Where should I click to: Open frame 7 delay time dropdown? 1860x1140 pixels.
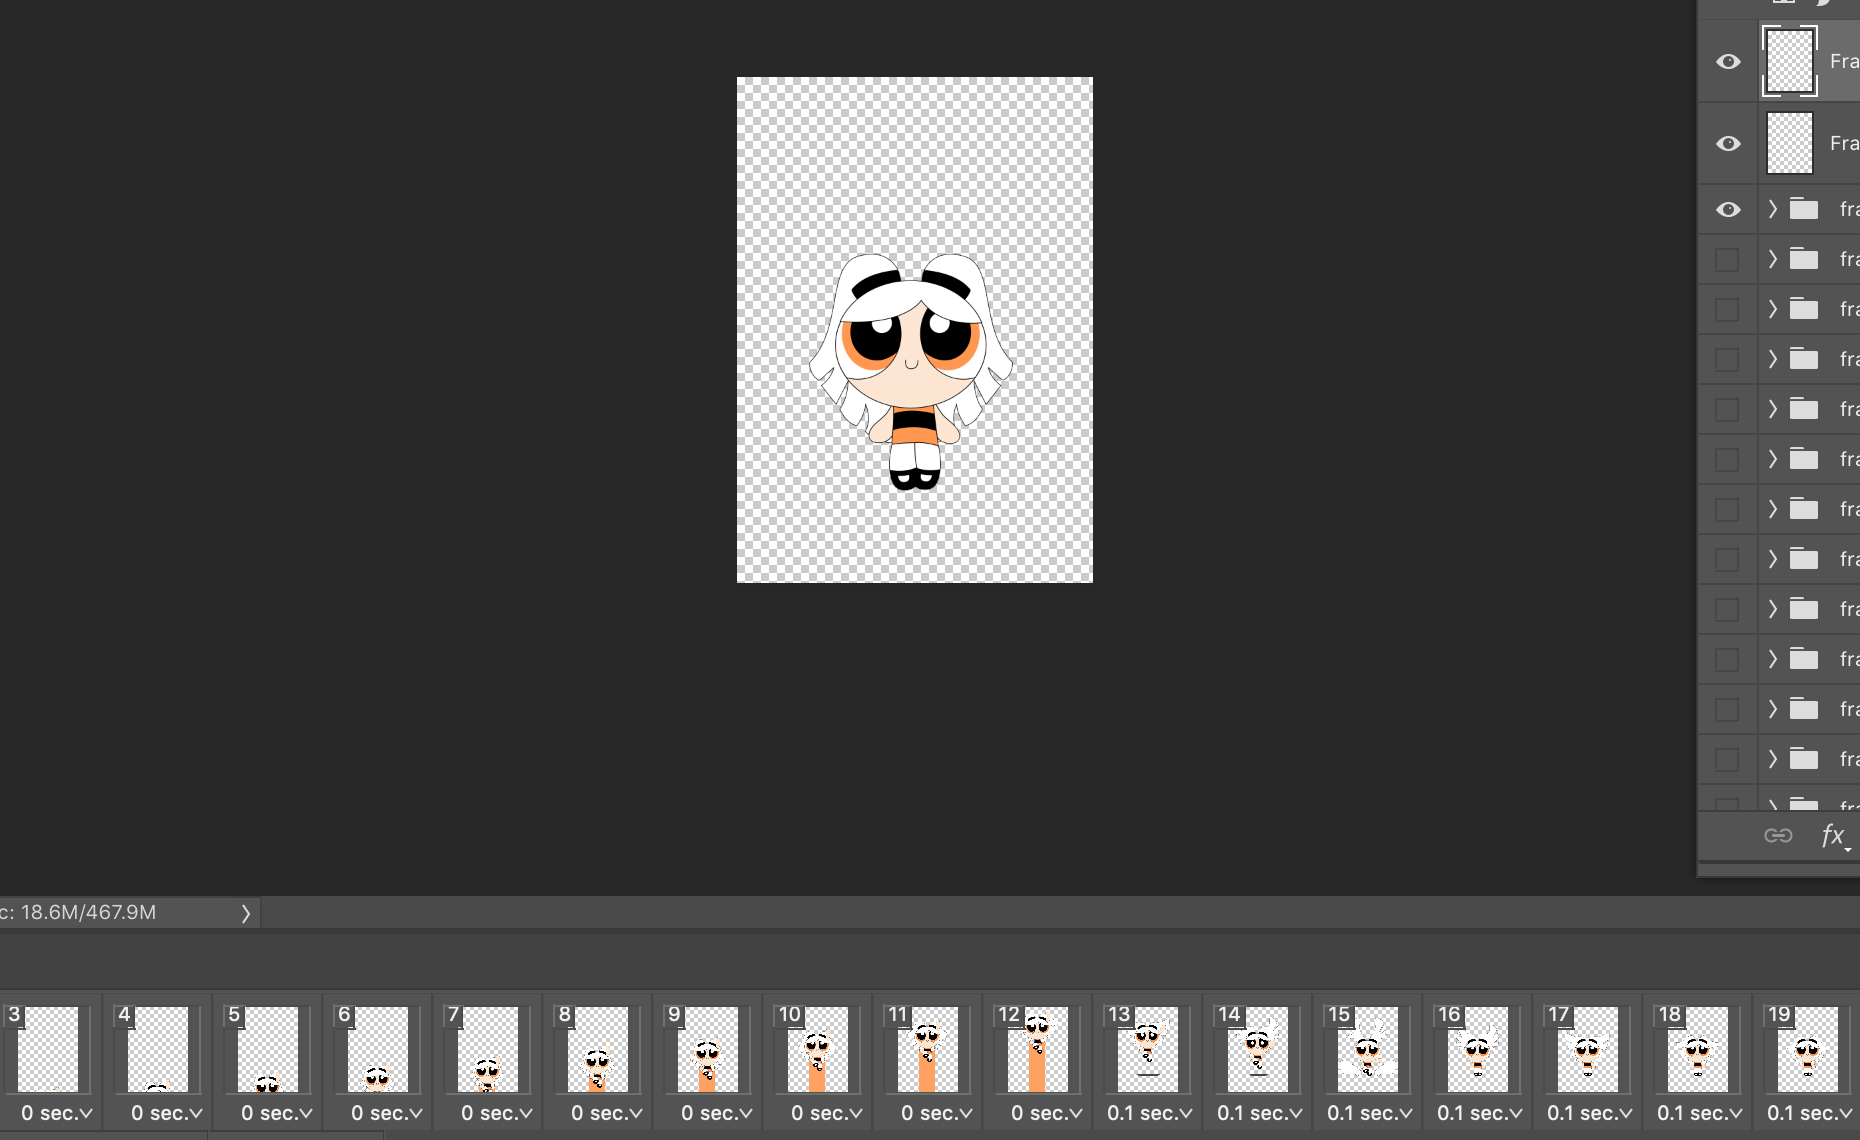[x=496, y=1113]
